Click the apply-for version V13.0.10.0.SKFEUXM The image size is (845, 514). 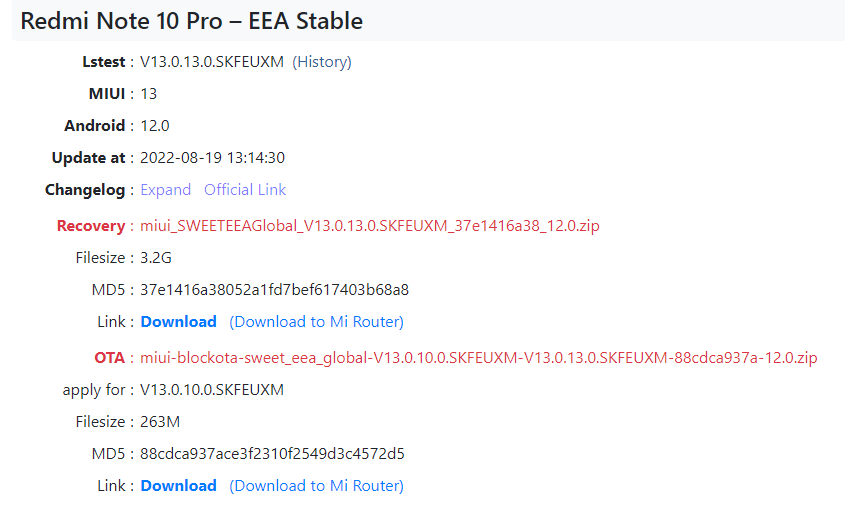pyautogui.click(x=212, y=390)
